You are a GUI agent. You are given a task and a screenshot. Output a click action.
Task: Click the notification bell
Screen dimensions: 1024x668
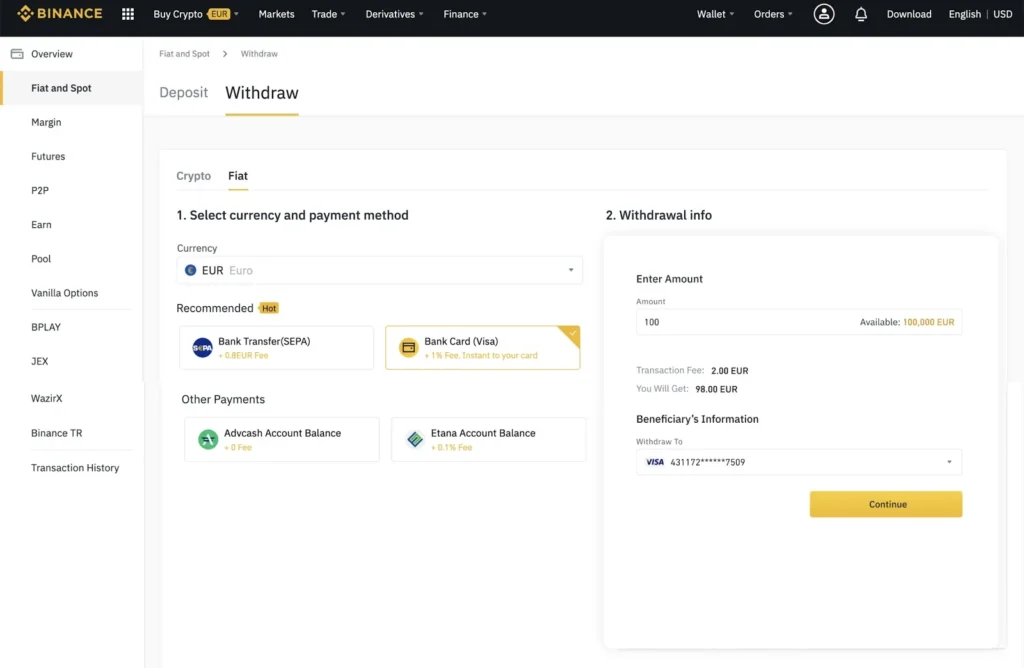pos(860,13)
